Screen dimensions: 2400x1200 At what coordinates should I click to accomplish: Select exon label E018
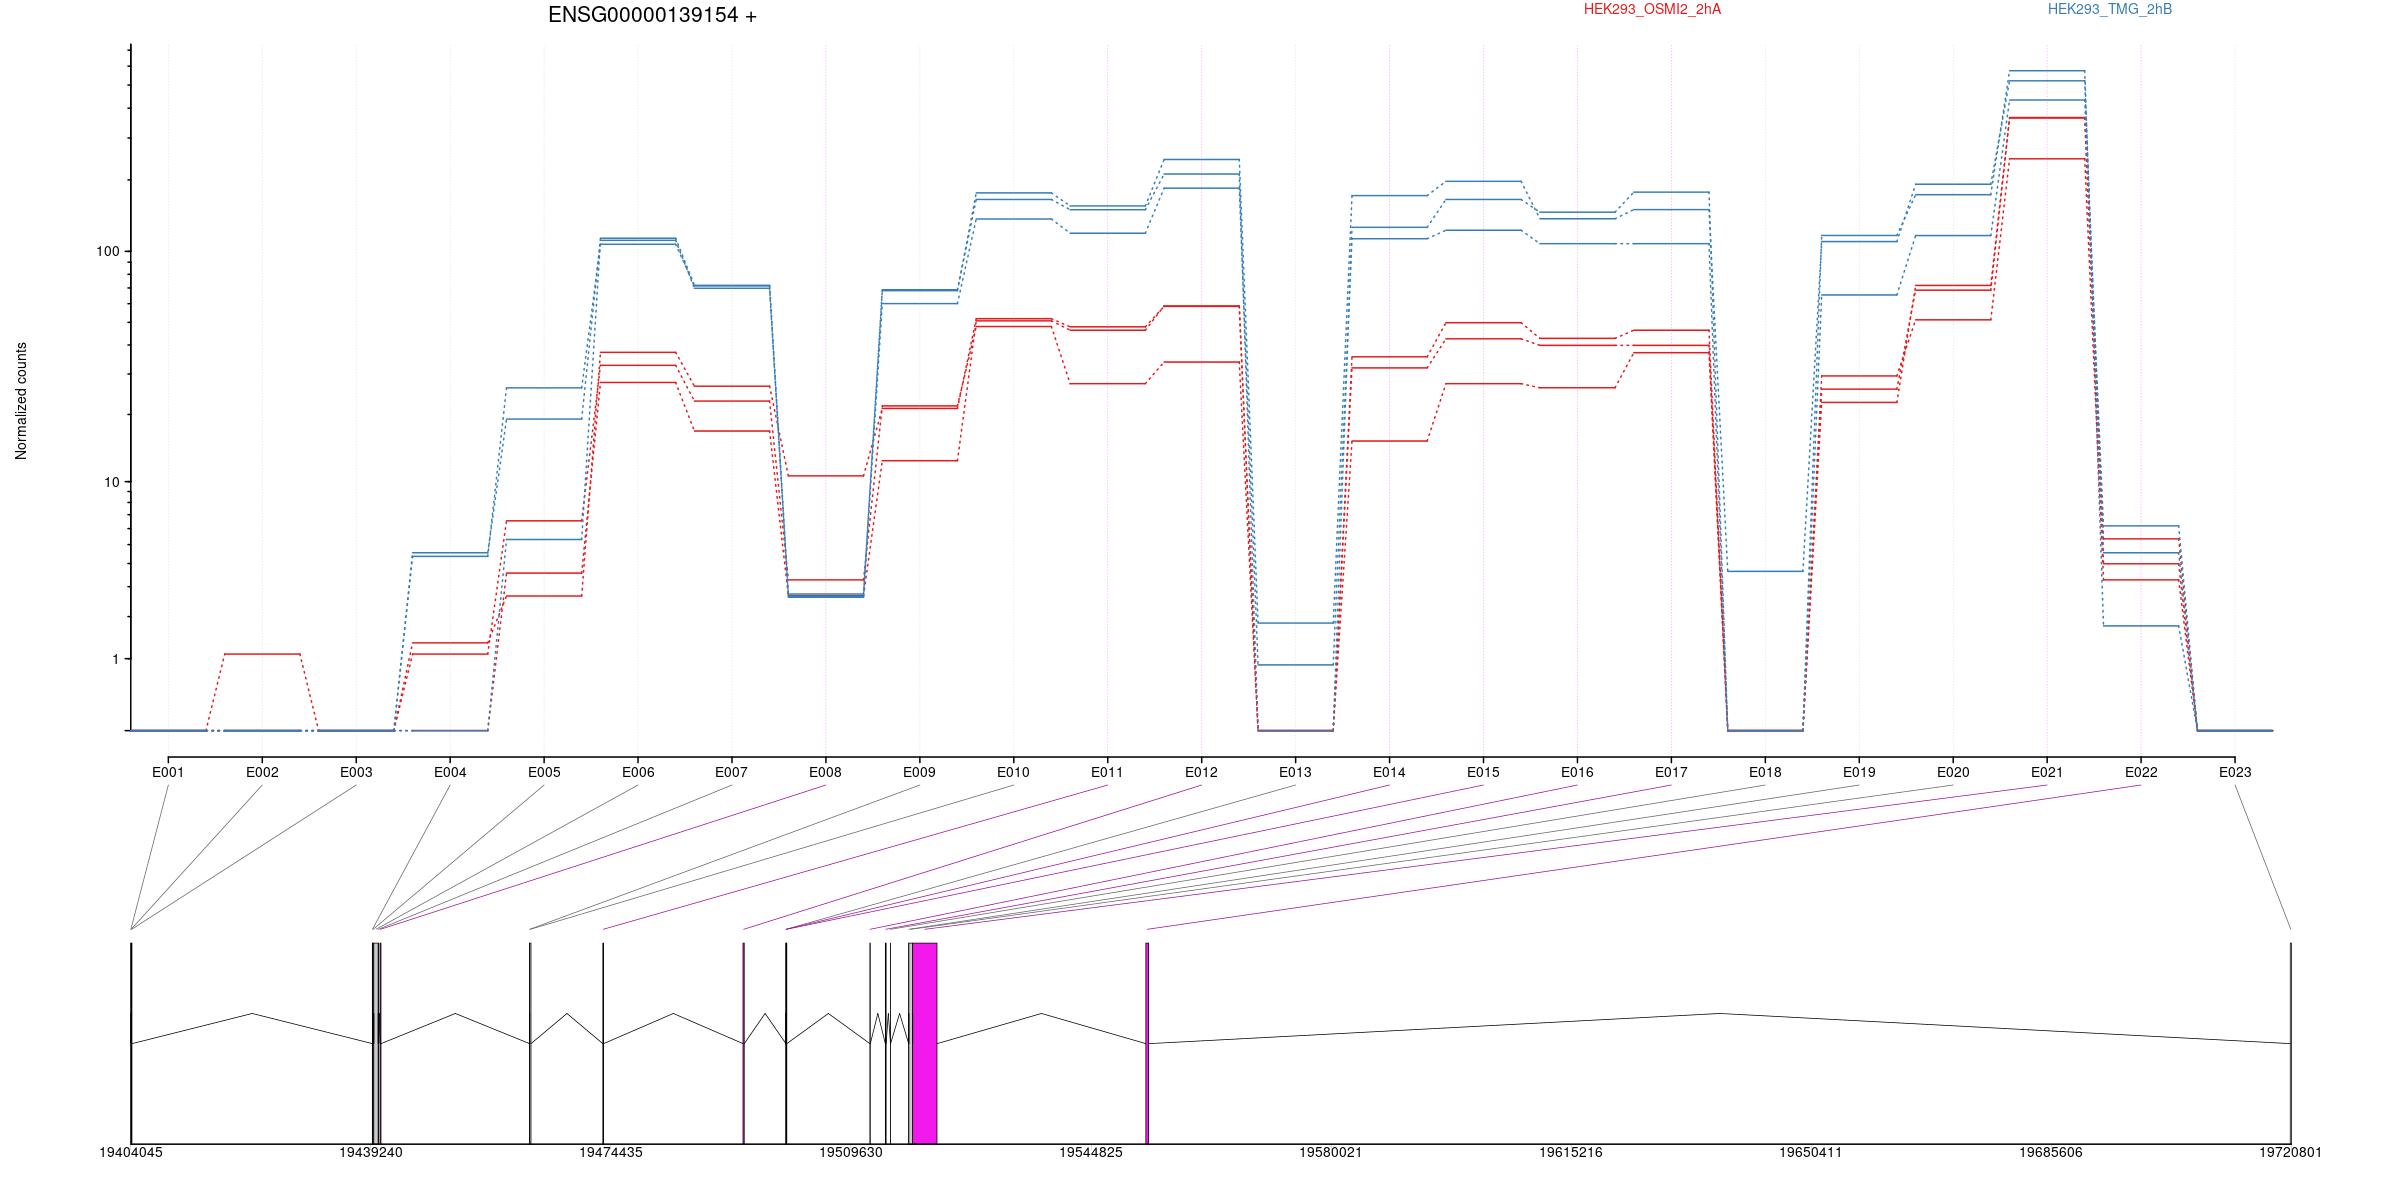pyautogui.click(x=1765, y=772)
